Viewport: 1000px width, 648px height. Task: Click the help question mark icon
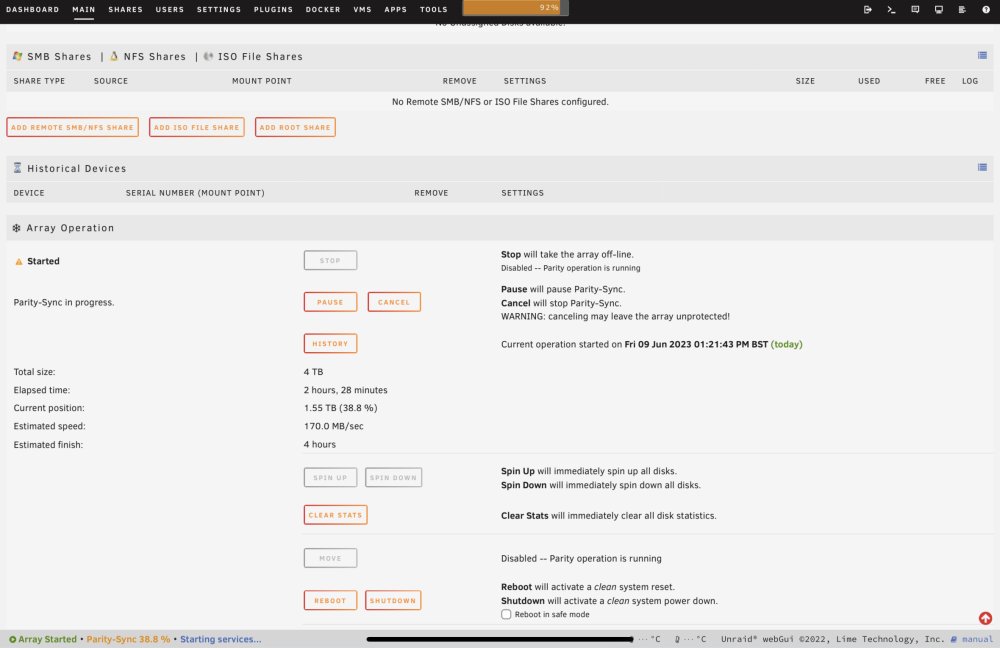tap(985, 10)
